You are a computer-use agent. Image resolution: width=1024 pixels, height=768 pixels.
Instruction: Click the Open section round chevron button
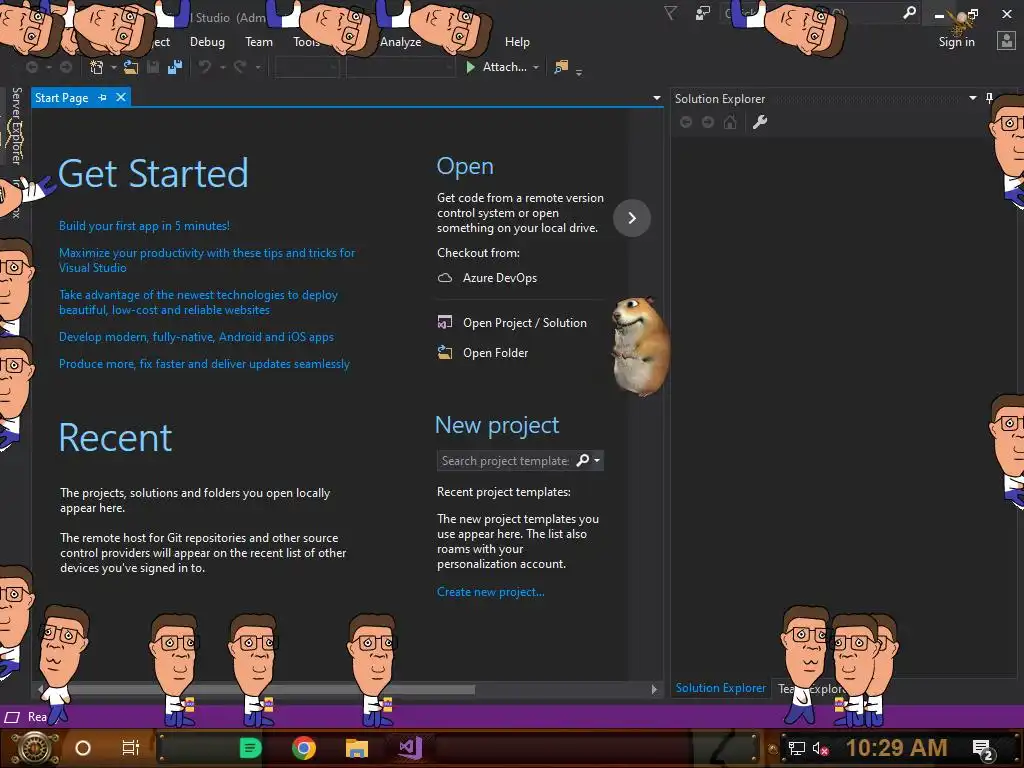tap(632, 217)
